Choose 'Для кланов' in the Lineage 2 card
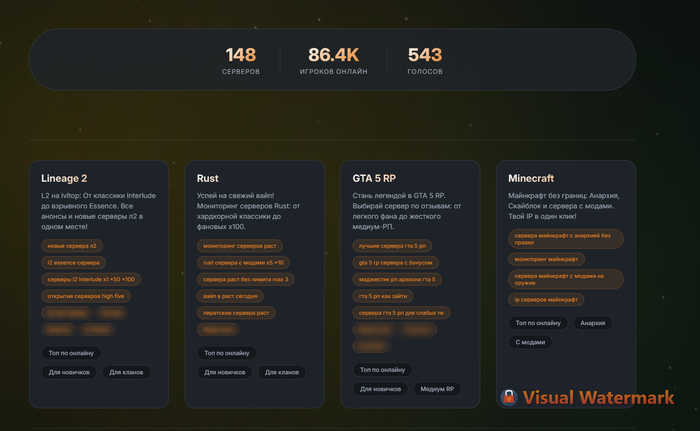Viewport: 700px width, 431px height. [126, 372]
